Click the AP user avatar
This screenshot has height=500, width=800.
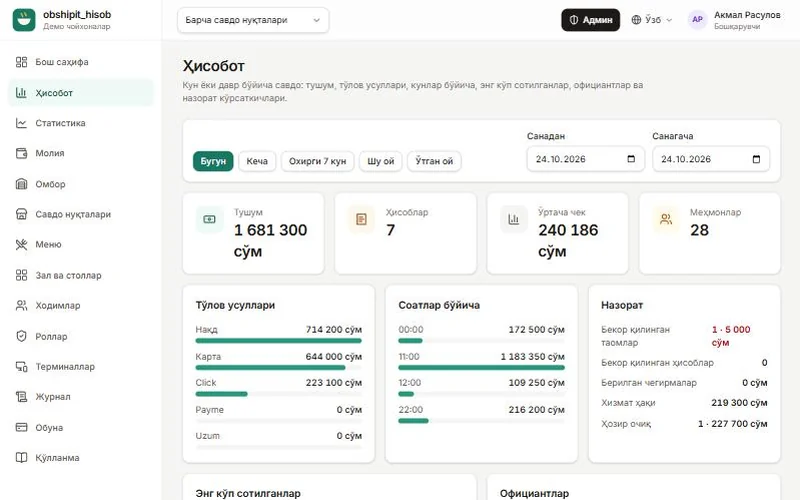tap(697, 19)
